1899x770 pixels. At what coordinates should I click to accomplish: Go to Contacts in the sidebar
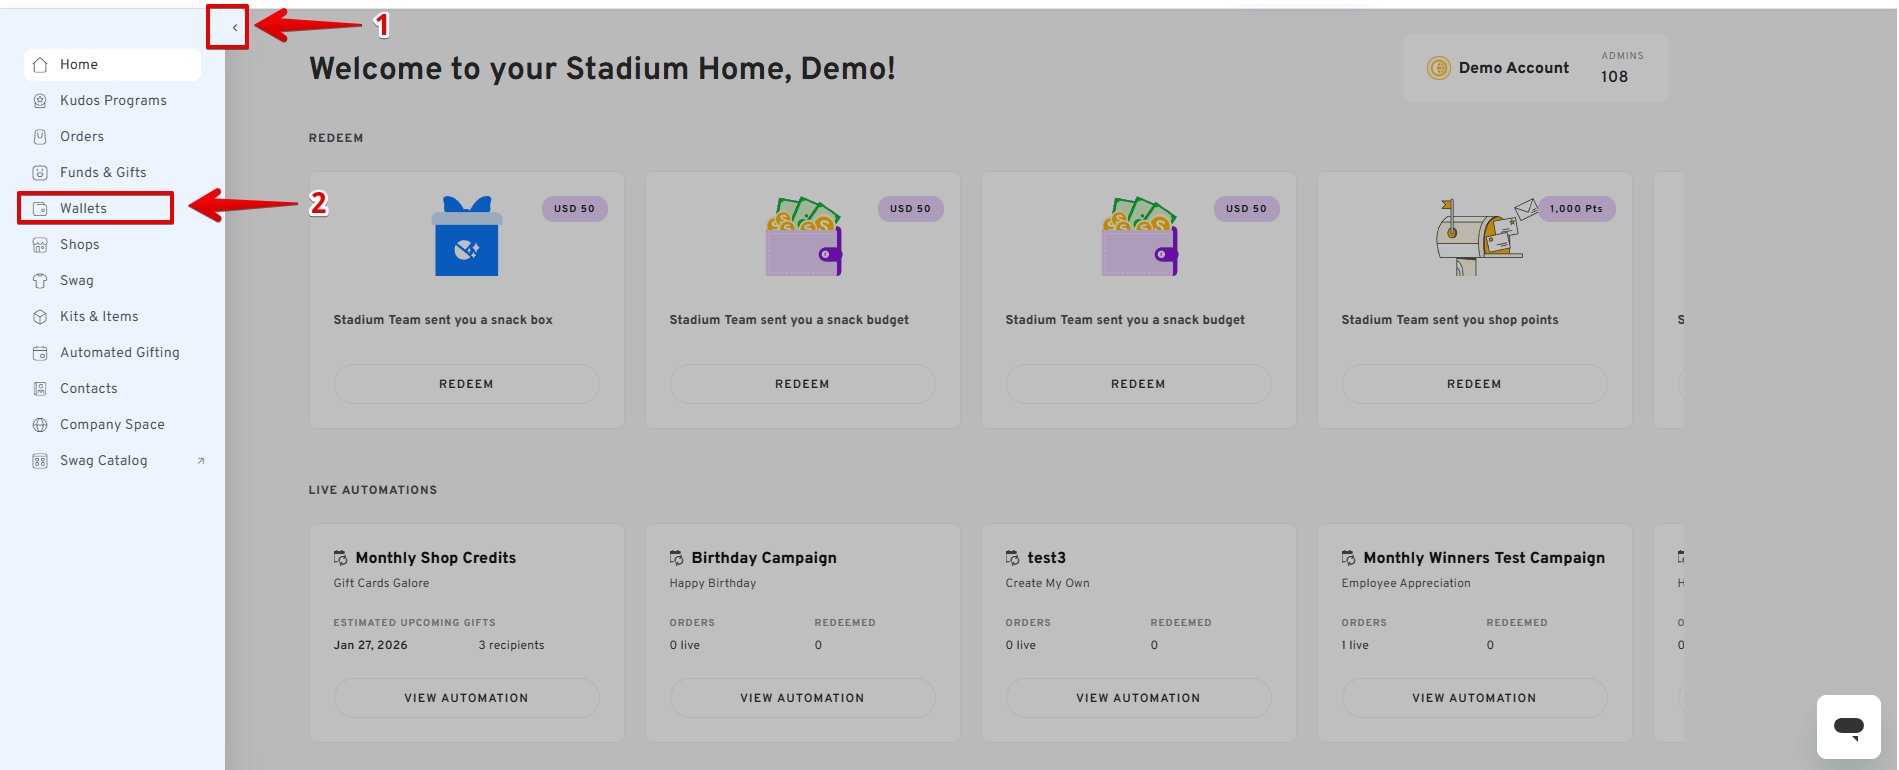(88, 389)
